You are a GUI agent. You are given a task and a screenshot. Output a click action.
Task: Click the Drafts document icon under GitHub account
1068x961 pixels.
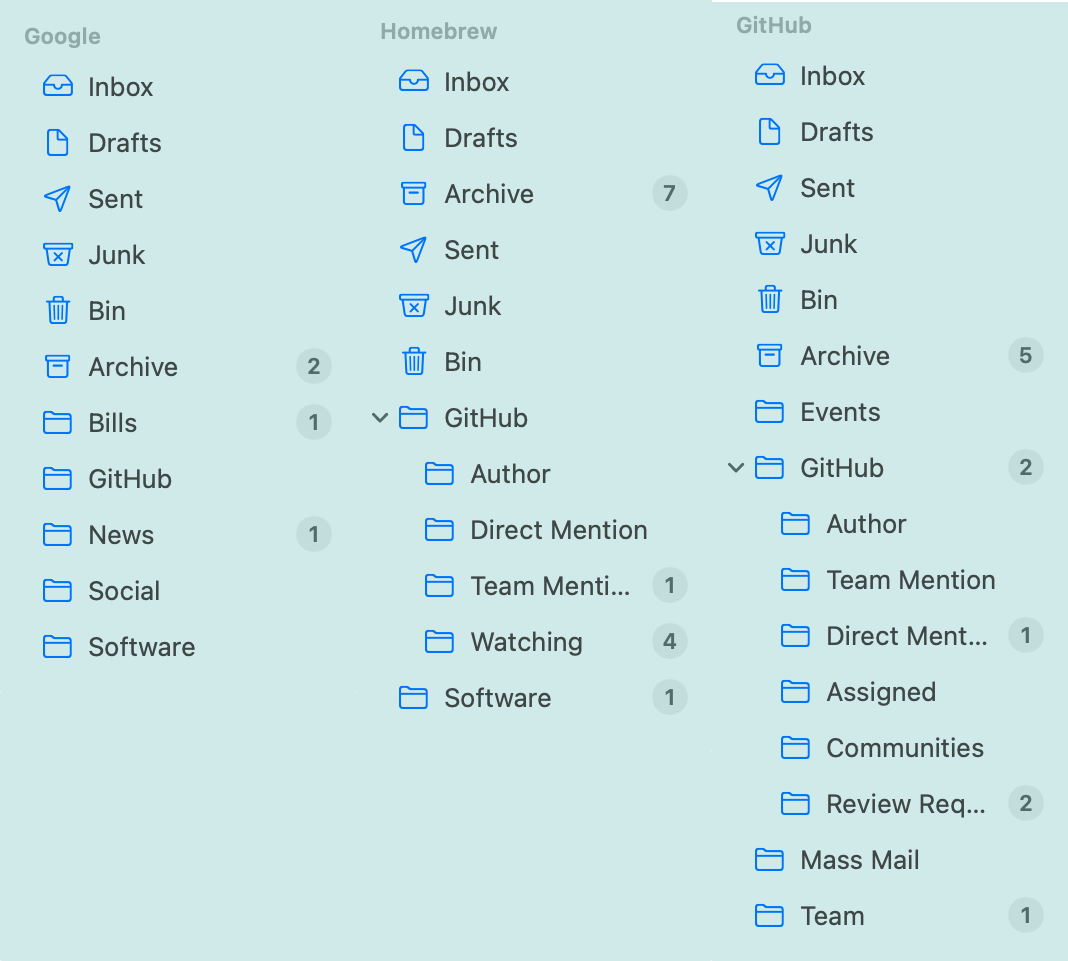770,131
